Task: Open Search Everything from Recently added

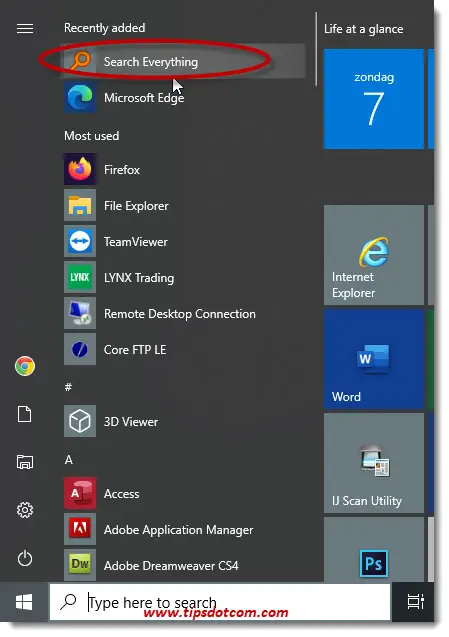Action: point(183,61)
